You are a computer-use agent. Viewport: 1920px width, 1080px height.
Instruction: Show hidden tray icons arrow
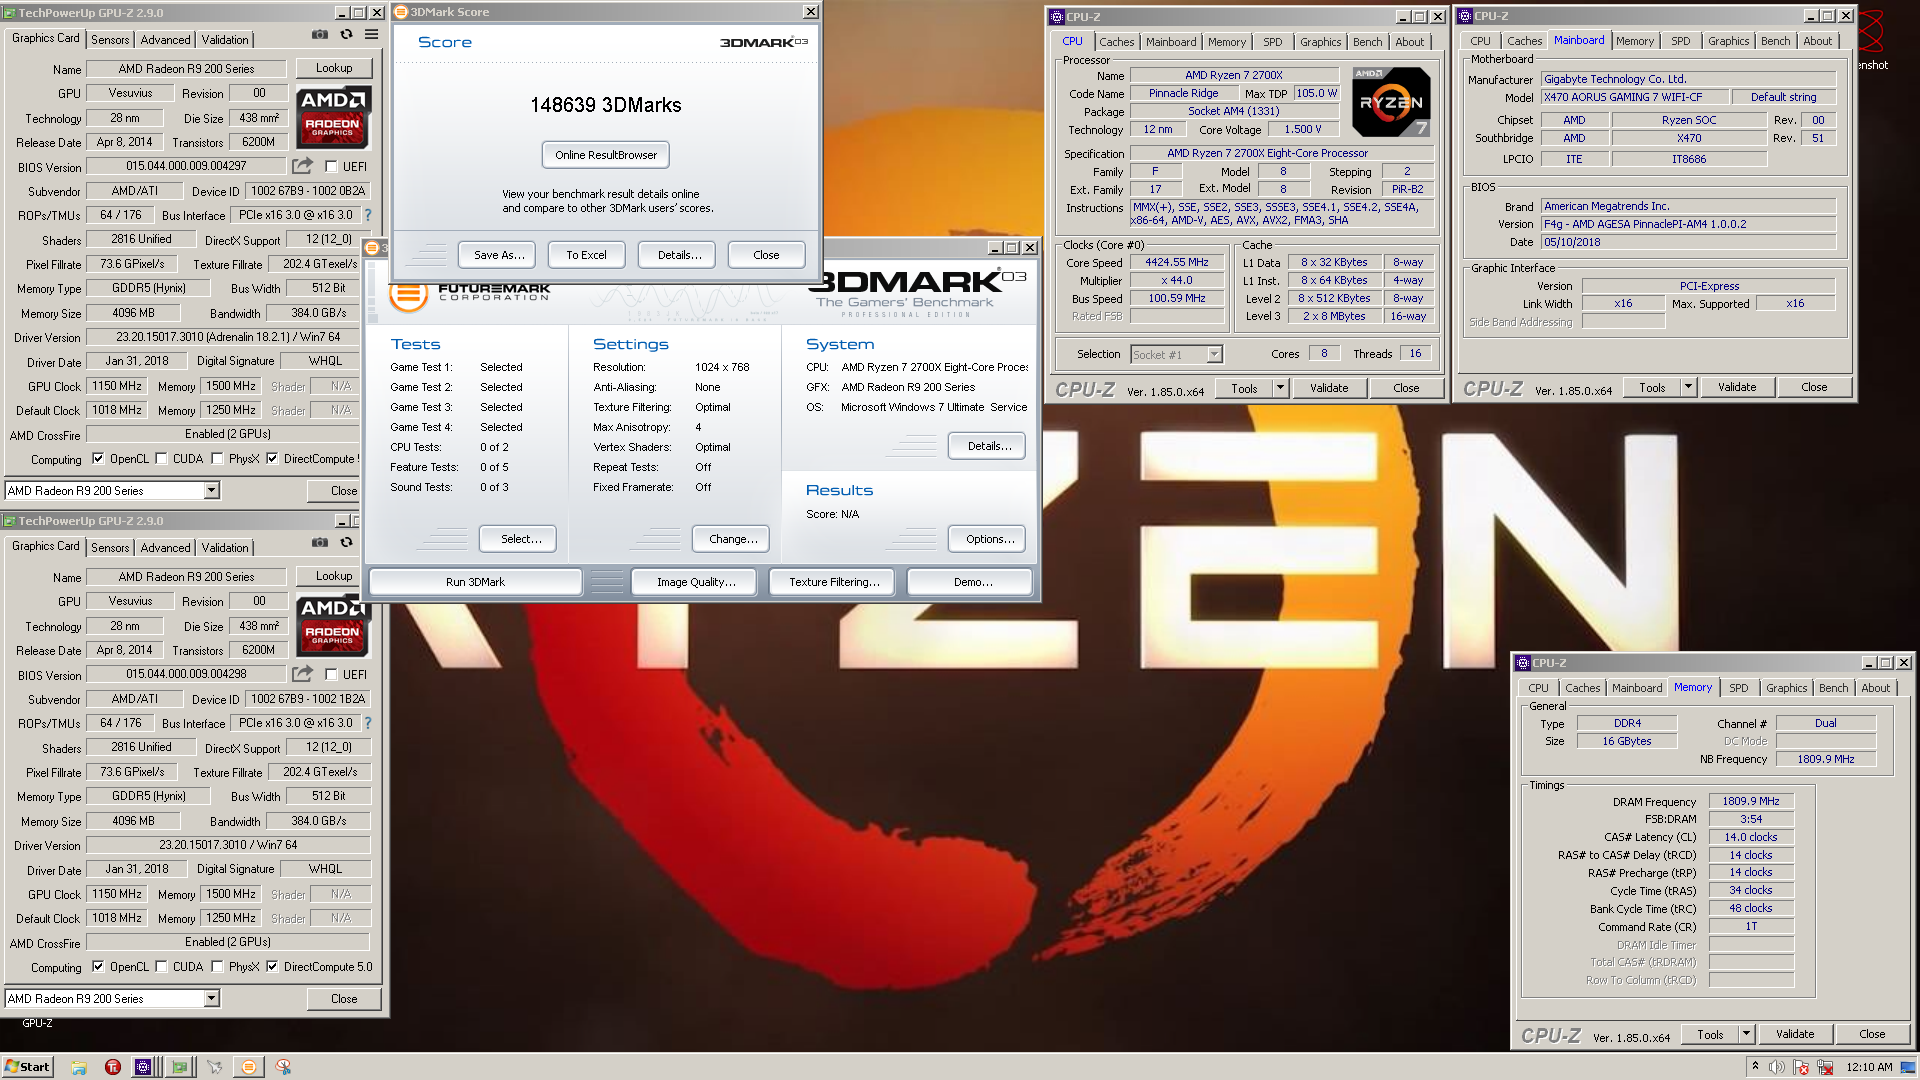click(1755, 1067)
